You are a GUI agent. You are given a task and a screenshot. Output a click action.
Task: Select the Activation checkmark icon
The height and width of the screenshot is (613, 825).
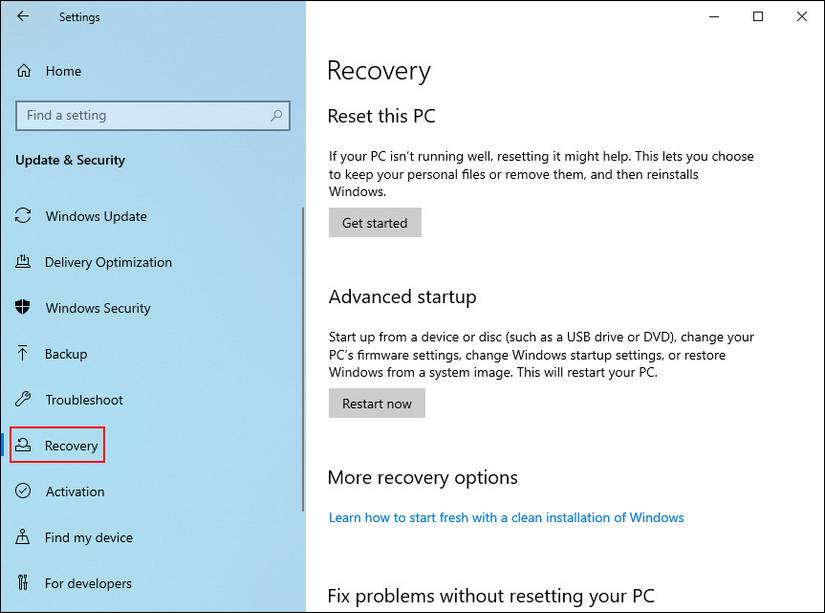pyautogui.click(x=24, y=491)
